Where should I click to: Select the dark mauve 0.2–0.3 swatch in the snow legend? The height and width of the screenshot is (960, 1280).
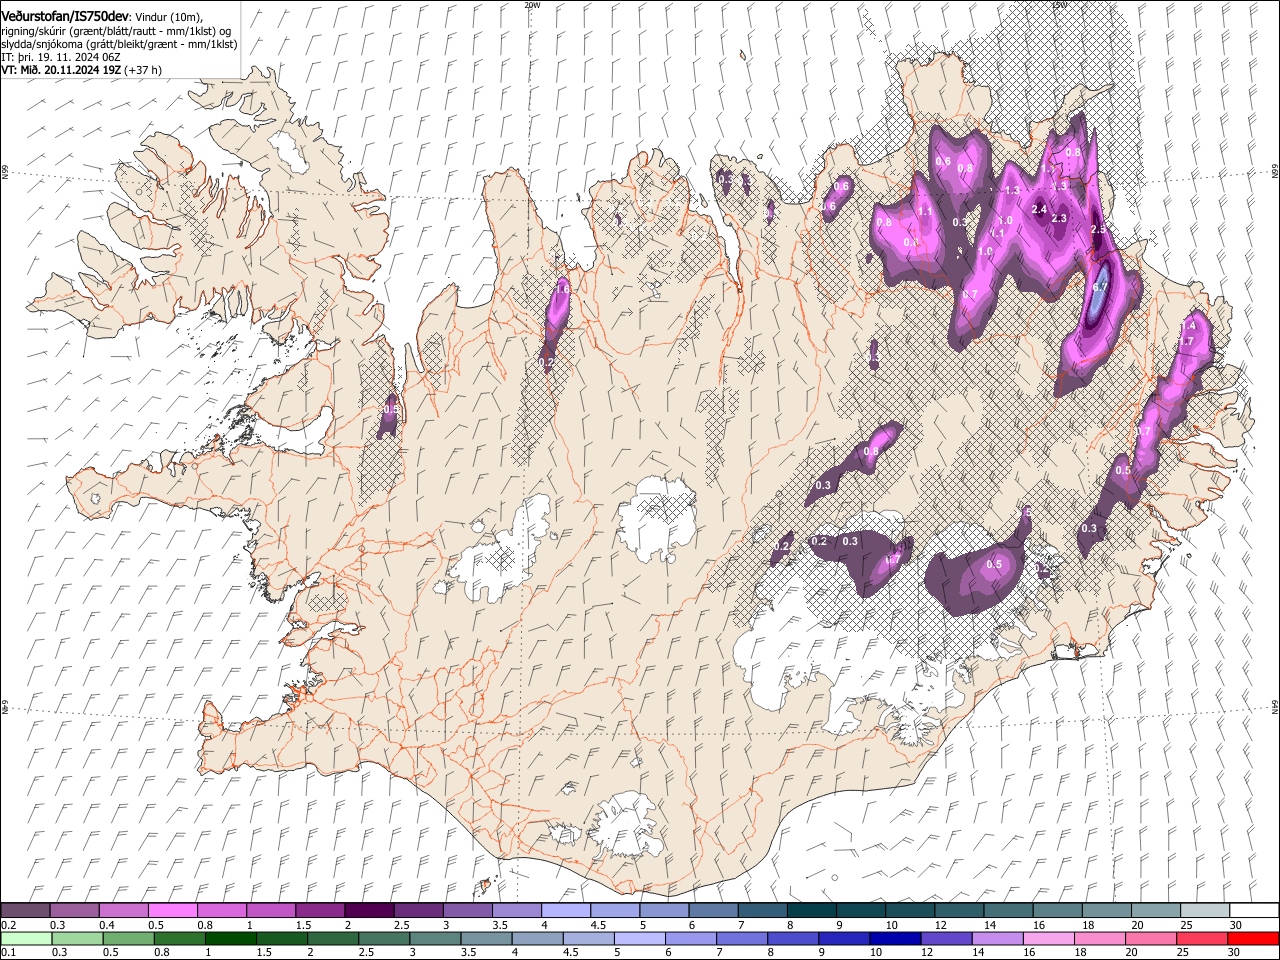[x=25, y=910]
